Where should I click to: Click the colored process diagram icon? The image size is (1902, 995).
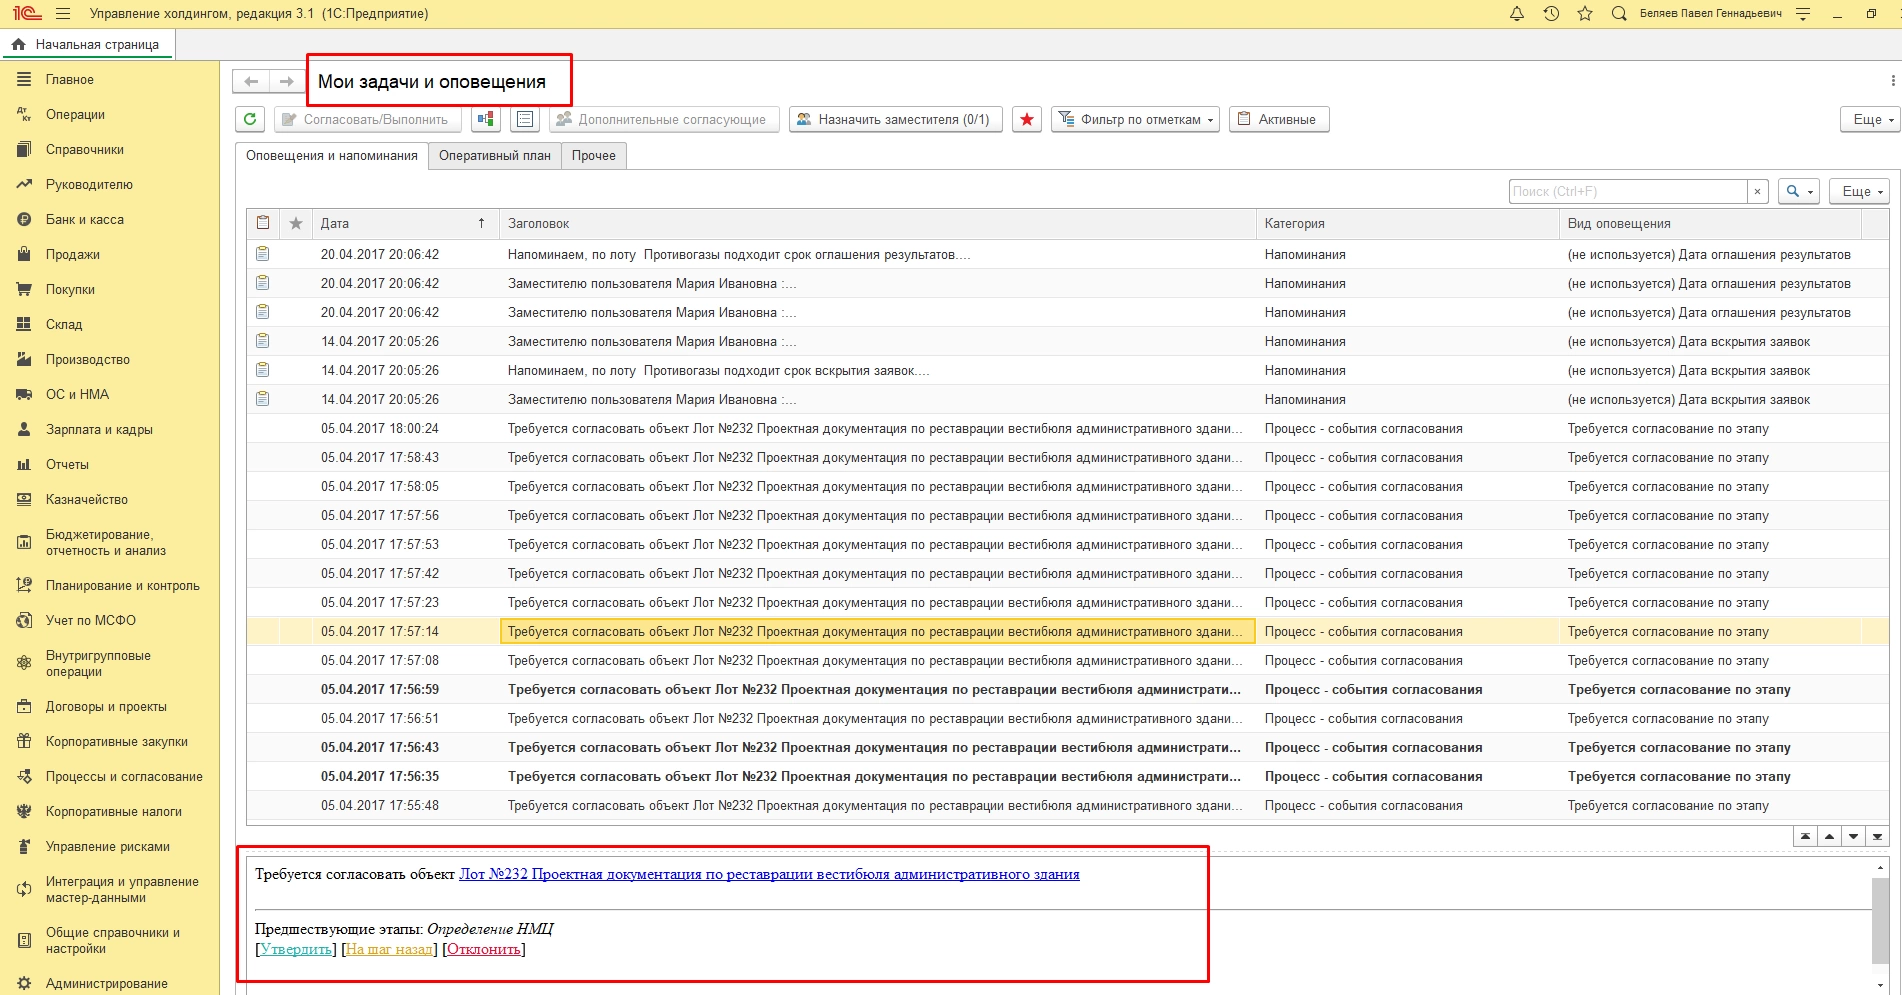(x=486, y=119)
